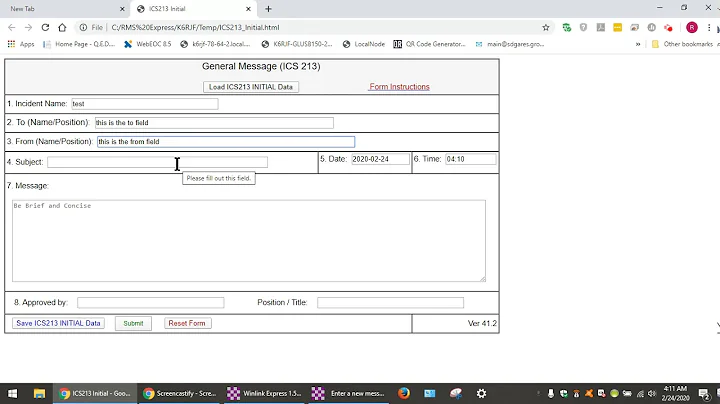Viewport: 720px width, 404px height.
Task: Click into the To (Name/Position) field
Action: point(214,123)
